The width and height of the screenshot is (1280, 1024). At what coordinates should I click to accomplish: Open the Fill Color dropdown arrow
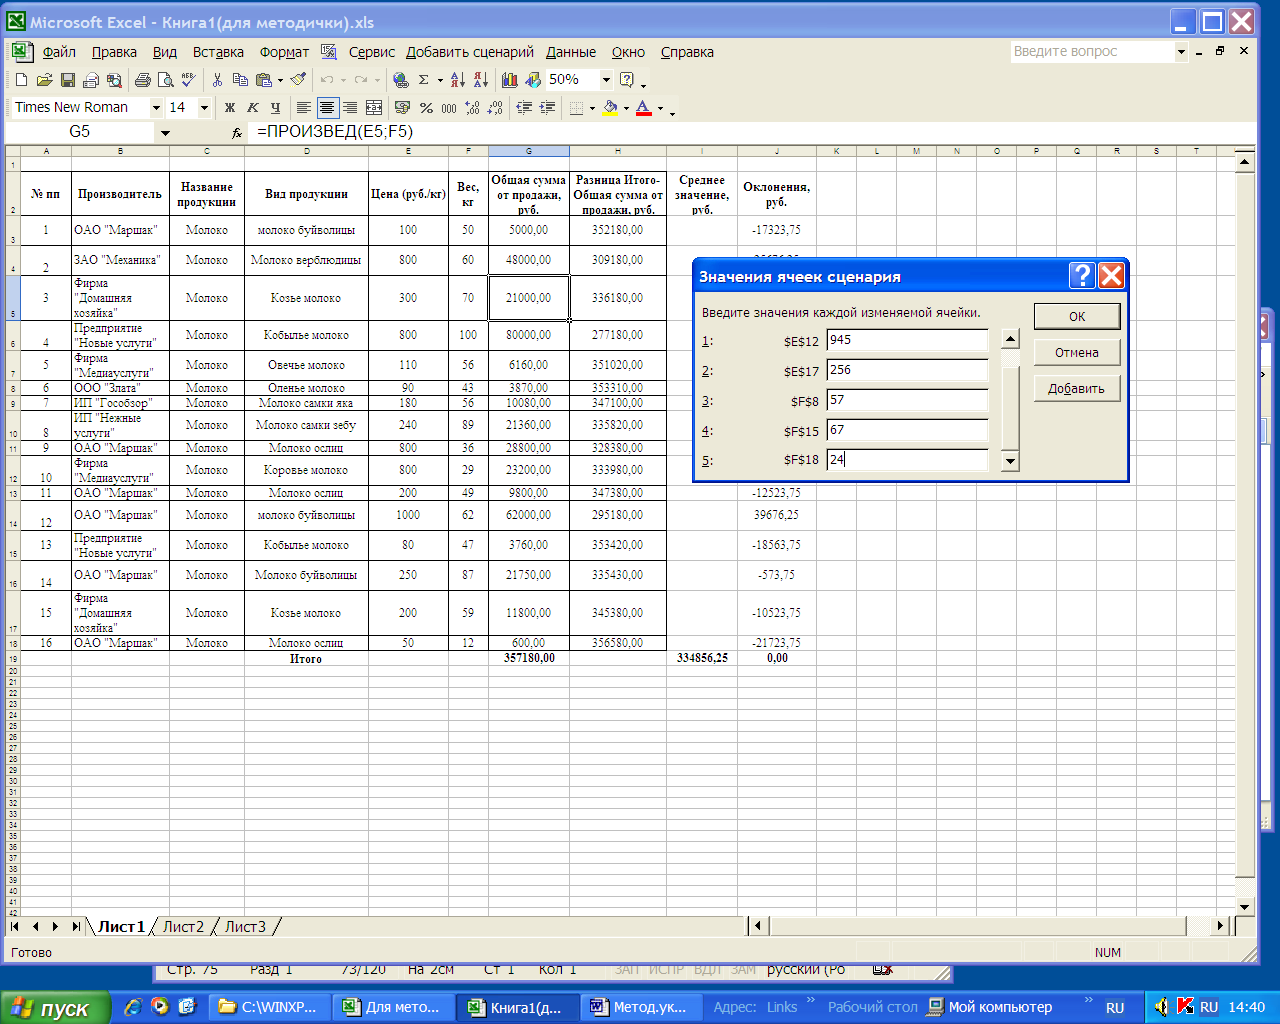626,108
